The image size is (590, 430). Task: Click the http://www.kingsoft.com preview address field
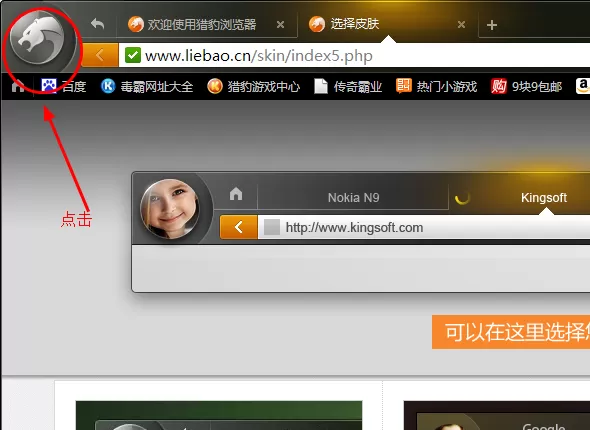424,228
